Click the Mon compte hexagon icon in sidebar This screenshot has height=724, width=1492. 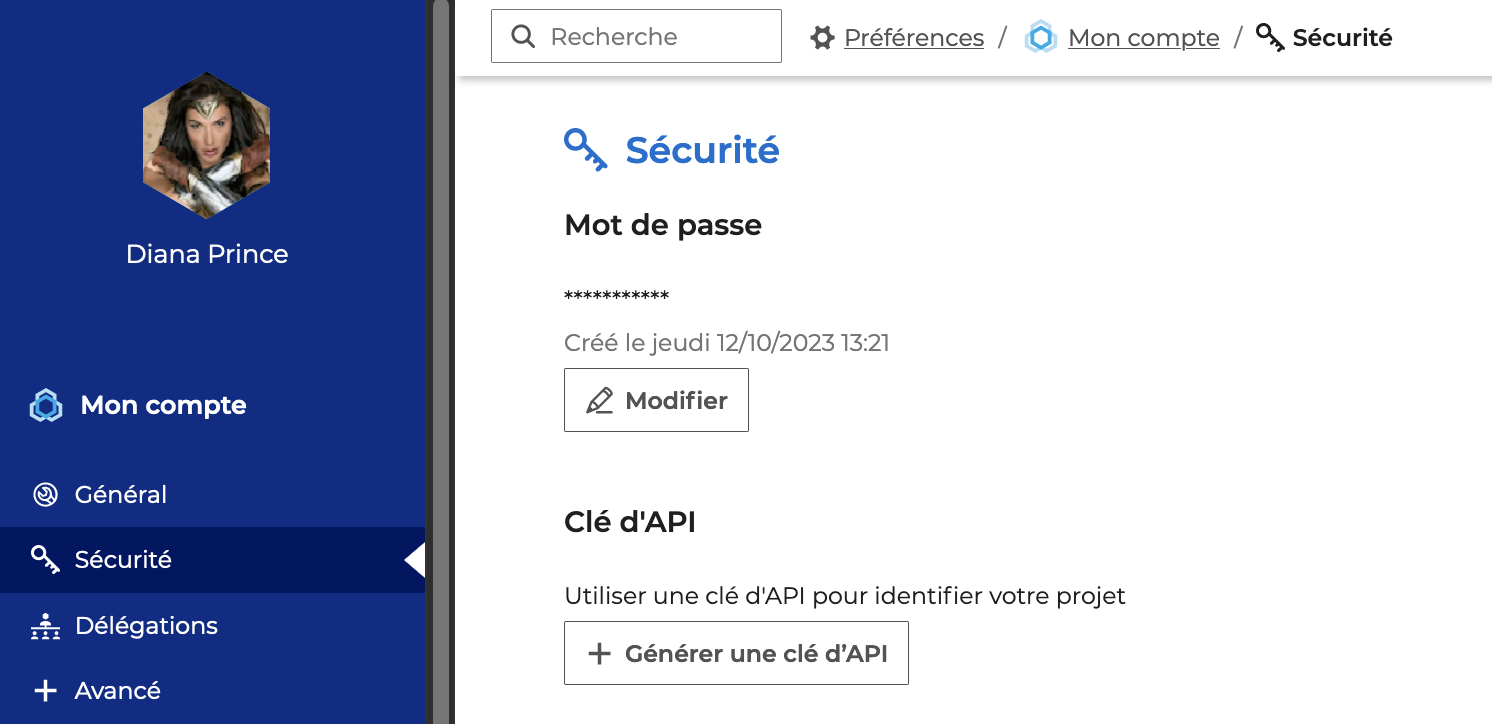tap(46, 405)
